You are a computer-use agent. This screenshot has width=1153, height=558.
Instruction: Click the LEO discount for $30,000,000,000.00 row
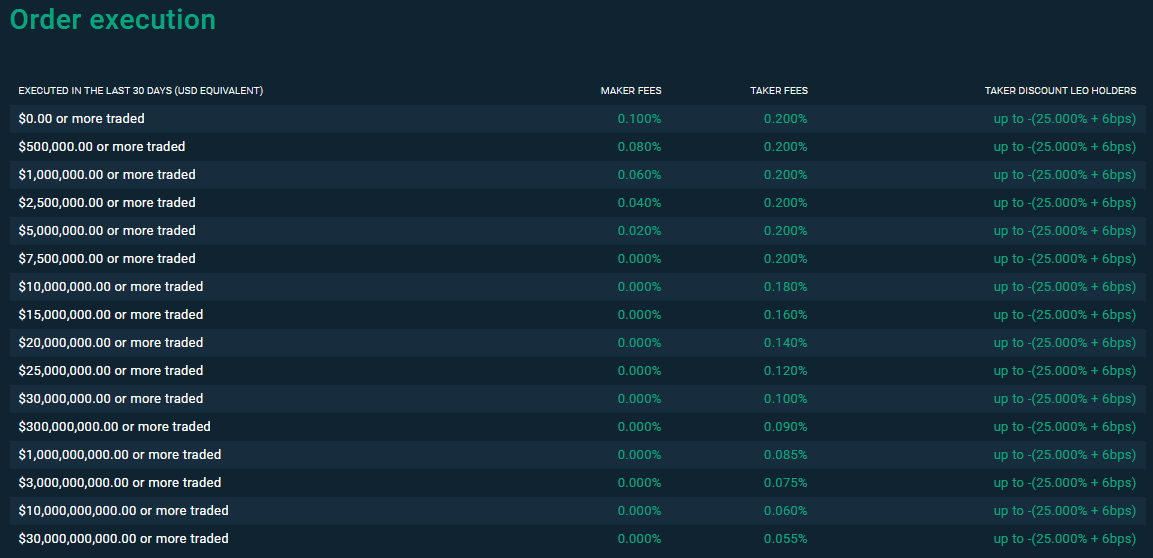[1064, 539]
